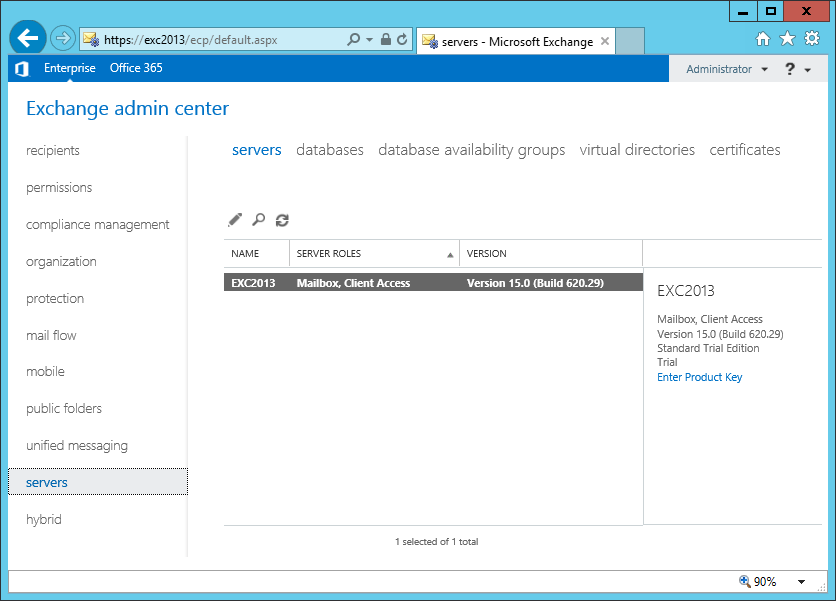Click the Office logo icon in blue bar
The width and height of the screenshot is (836, 601).
pyautogui.click(x=22, y=69)
